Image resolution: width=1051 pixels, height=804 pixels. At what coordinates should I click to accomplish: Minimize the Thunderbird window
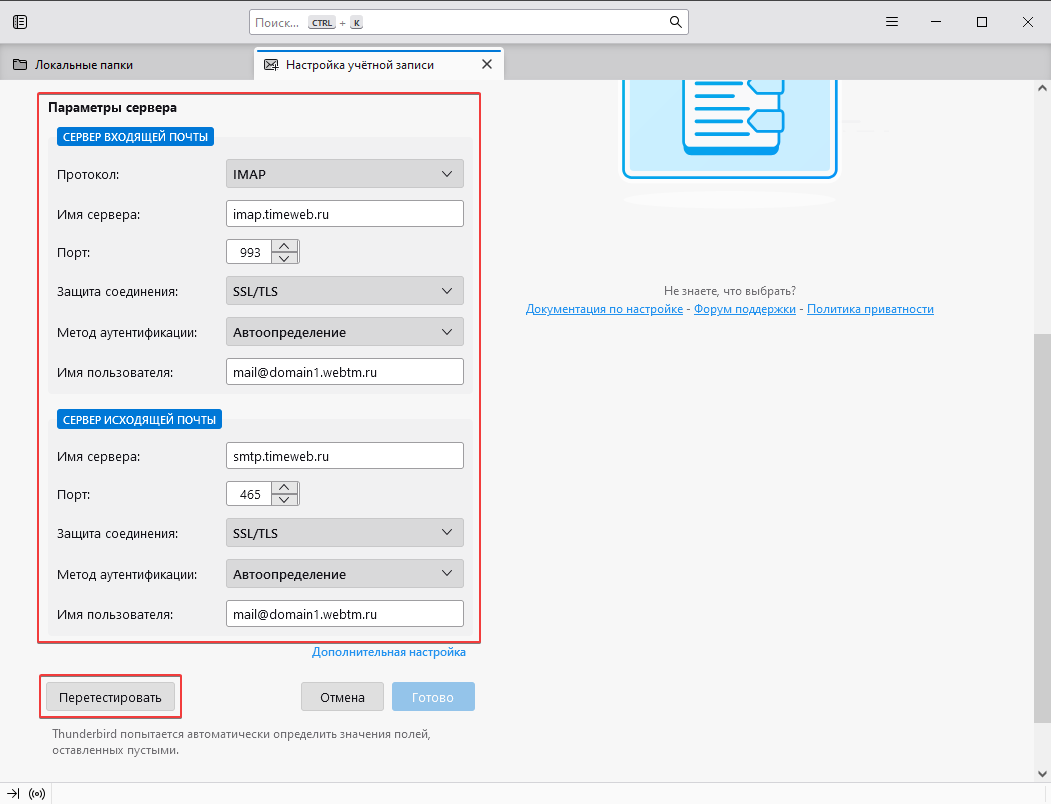(x=936, y=22)
